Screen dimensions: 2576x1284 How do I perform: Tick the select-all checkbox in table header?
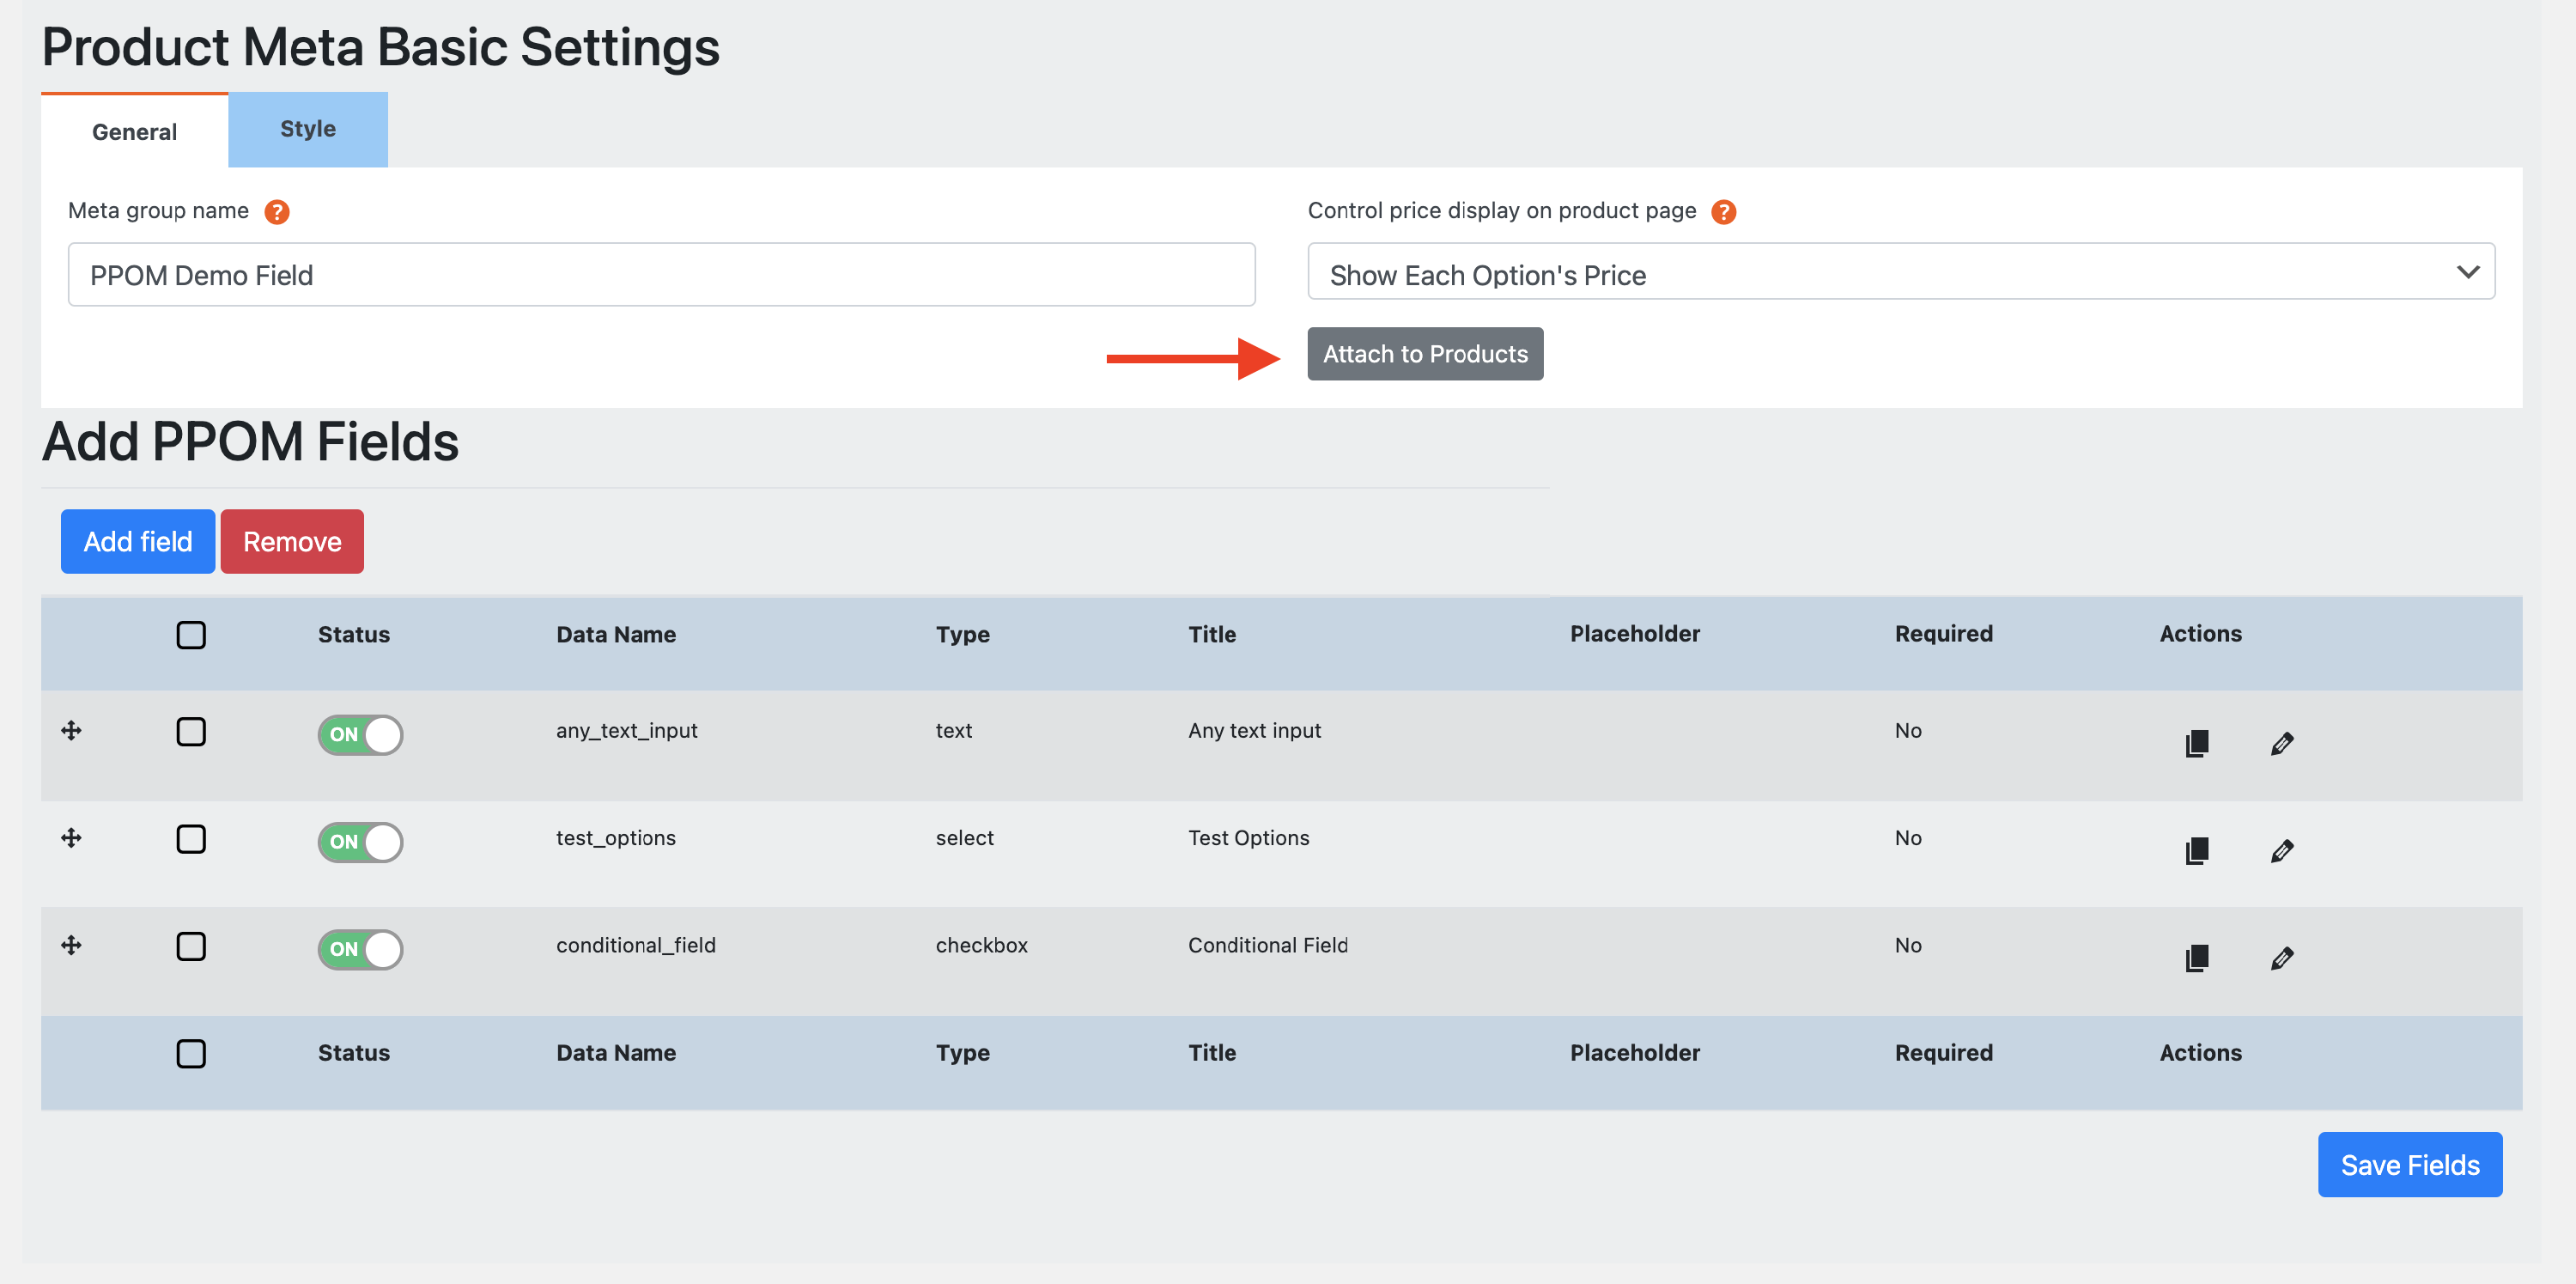point(191,635)
